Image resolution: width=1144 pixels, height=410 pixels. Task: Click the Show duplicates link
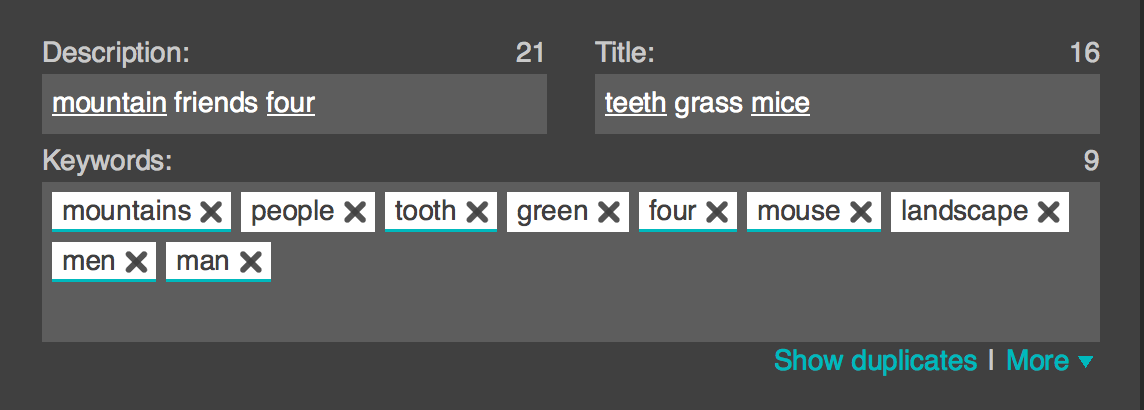(875, 361)
